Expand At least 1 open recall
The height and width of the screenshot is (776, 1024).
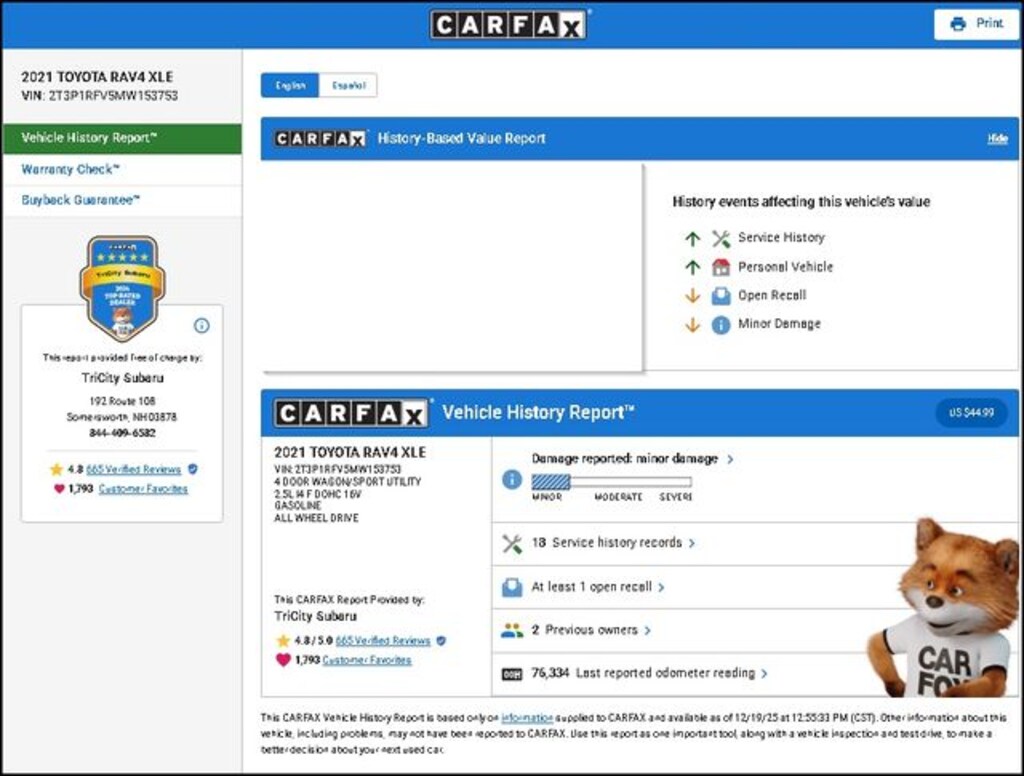click(597, 587)
